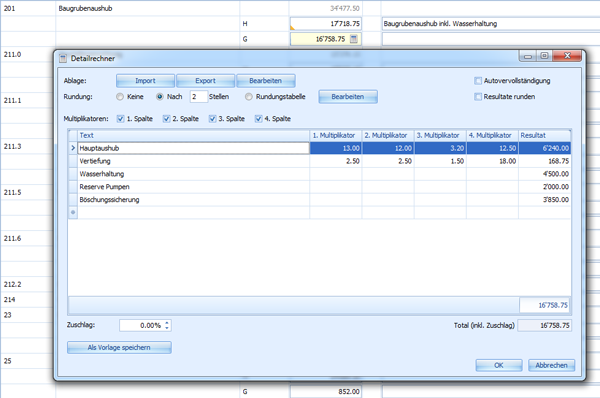Screen dimensions: 600x398
Task: Tick the Resultate runden checkbox
Action: [x=478, y=97]
